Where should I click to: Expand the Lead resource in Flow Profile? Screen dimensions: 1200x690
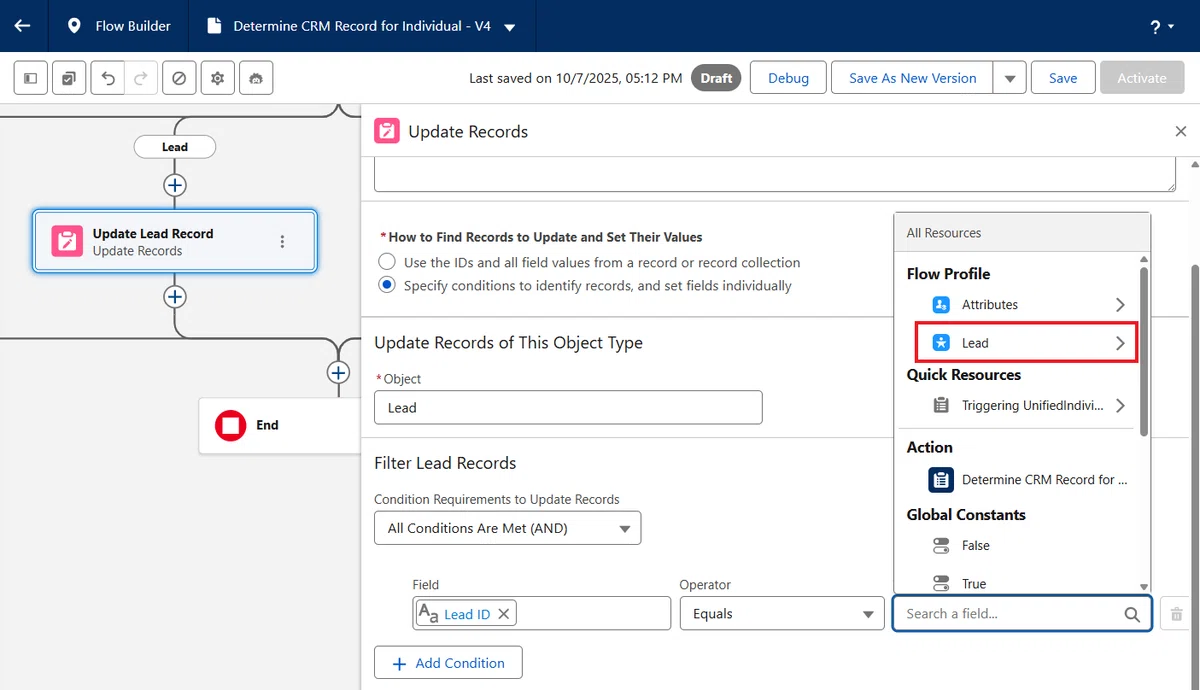(1120, 343)
